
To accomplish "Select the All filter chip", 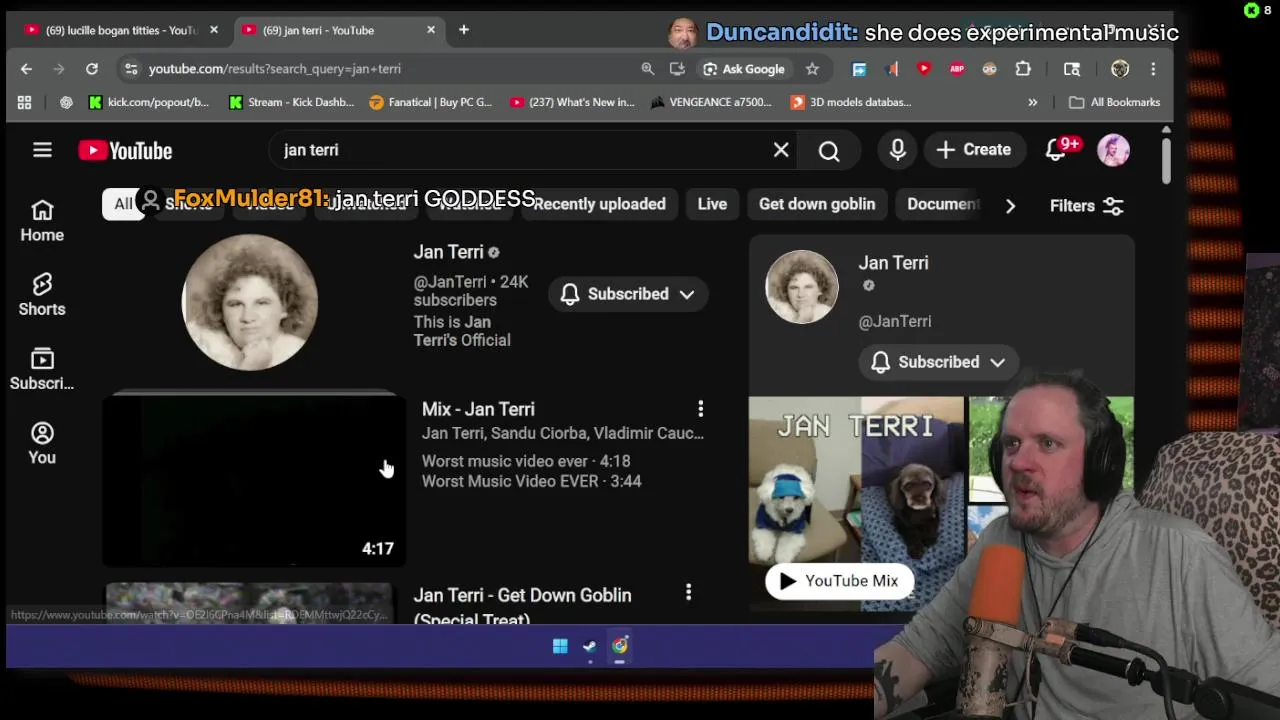I will (x=123, y=204).
